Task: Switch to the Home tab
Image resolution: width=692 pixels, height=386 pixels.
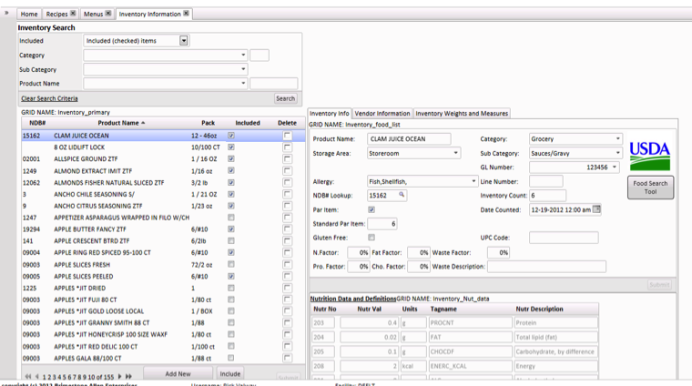Action: point(29,14)
